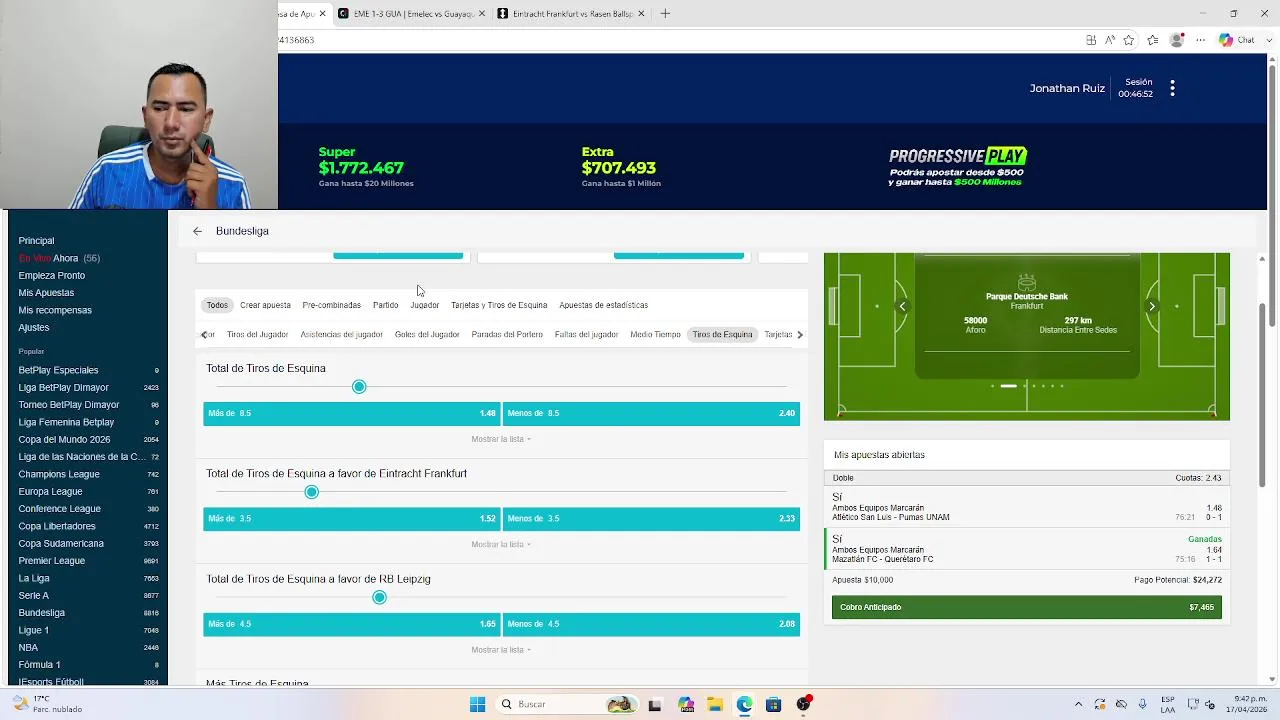1280x720 pixels.
Task: Open Copilot Chat button
Action: pos(1236,40)
